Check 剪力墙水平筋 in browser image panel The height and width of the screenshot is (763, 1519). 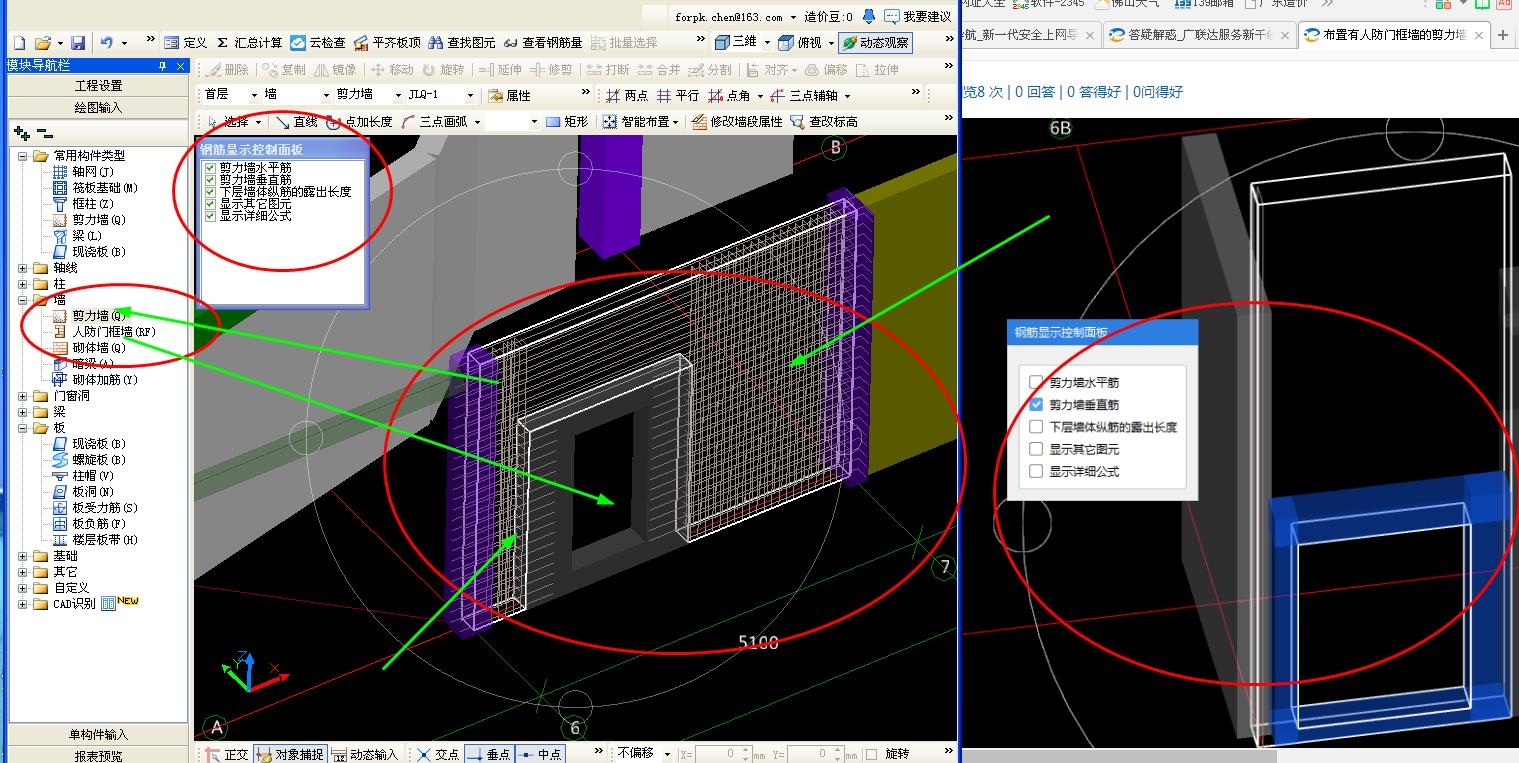coord(1036,382)
